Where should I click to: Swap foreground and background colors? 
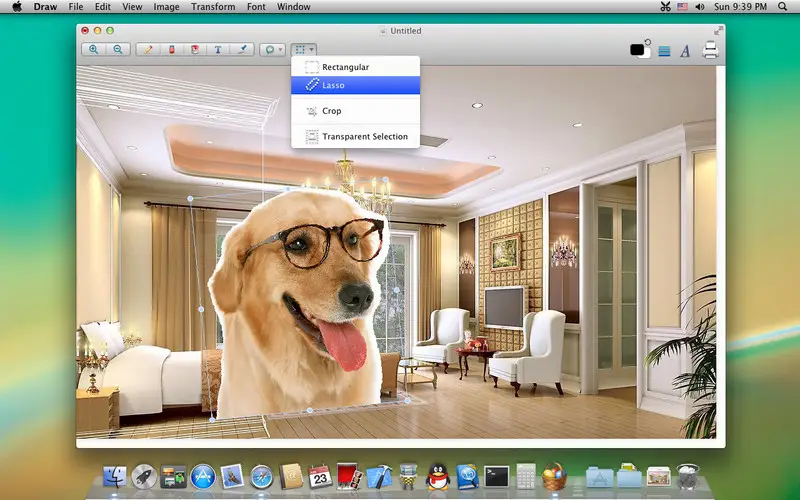click(x=648, y=42)
